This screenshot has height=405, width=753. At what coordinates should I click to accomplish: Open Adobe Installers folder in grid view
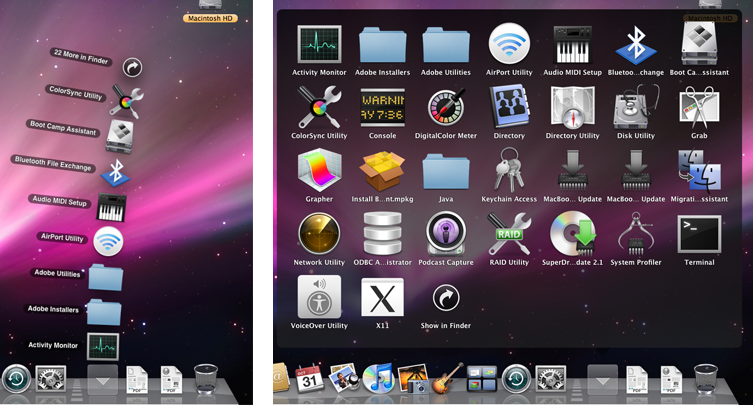coord(382,45)
